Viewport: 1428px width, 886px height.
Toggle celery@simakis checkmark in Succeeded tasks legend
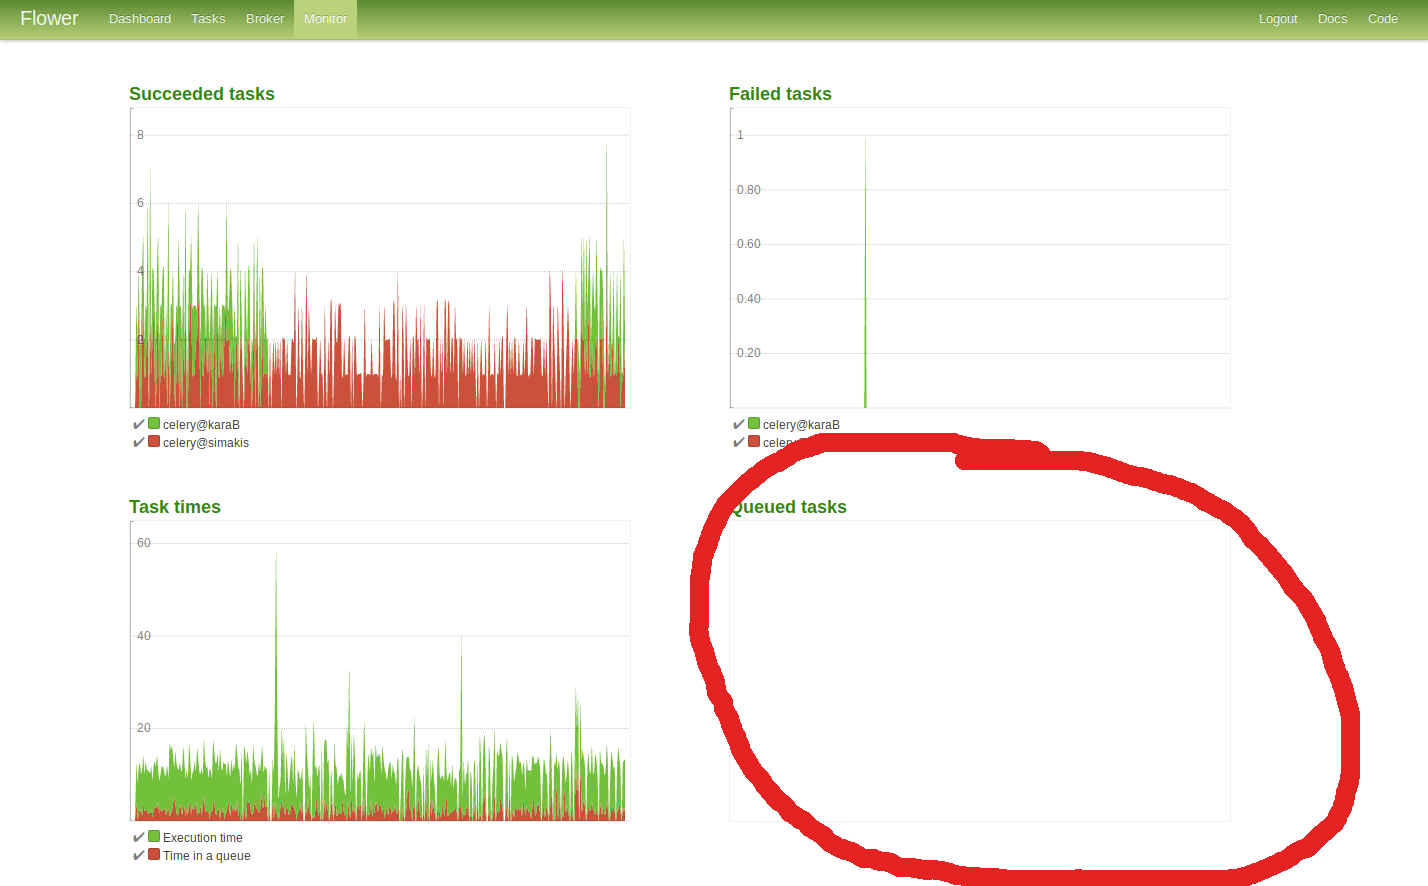[139, 443]
